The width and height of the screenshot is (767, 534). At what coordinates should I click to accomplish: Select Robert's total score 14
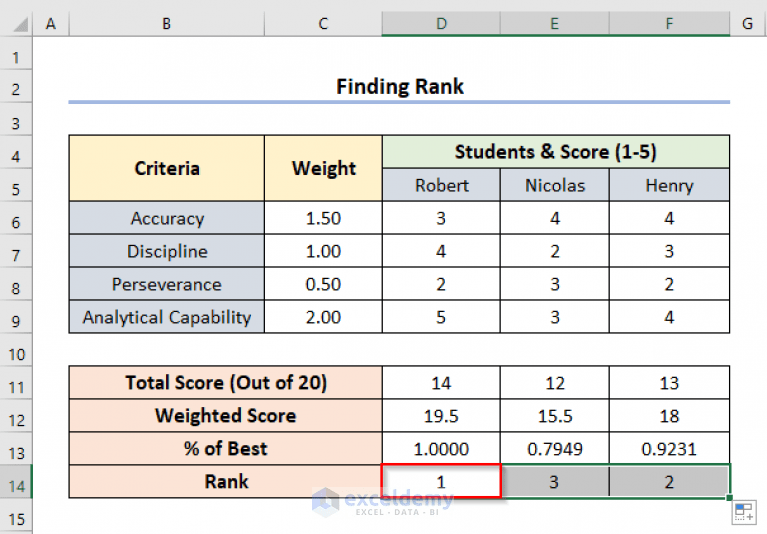click(441, 382)
